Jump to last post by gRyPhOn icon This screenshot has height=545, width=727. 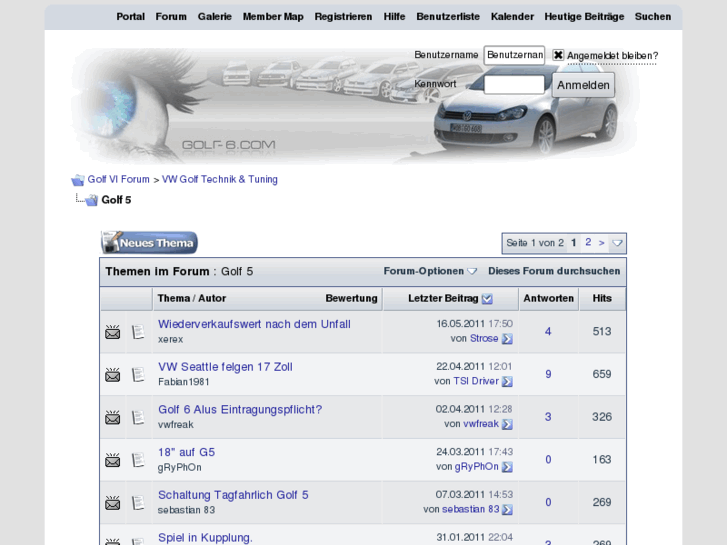(x=507, y=467)
